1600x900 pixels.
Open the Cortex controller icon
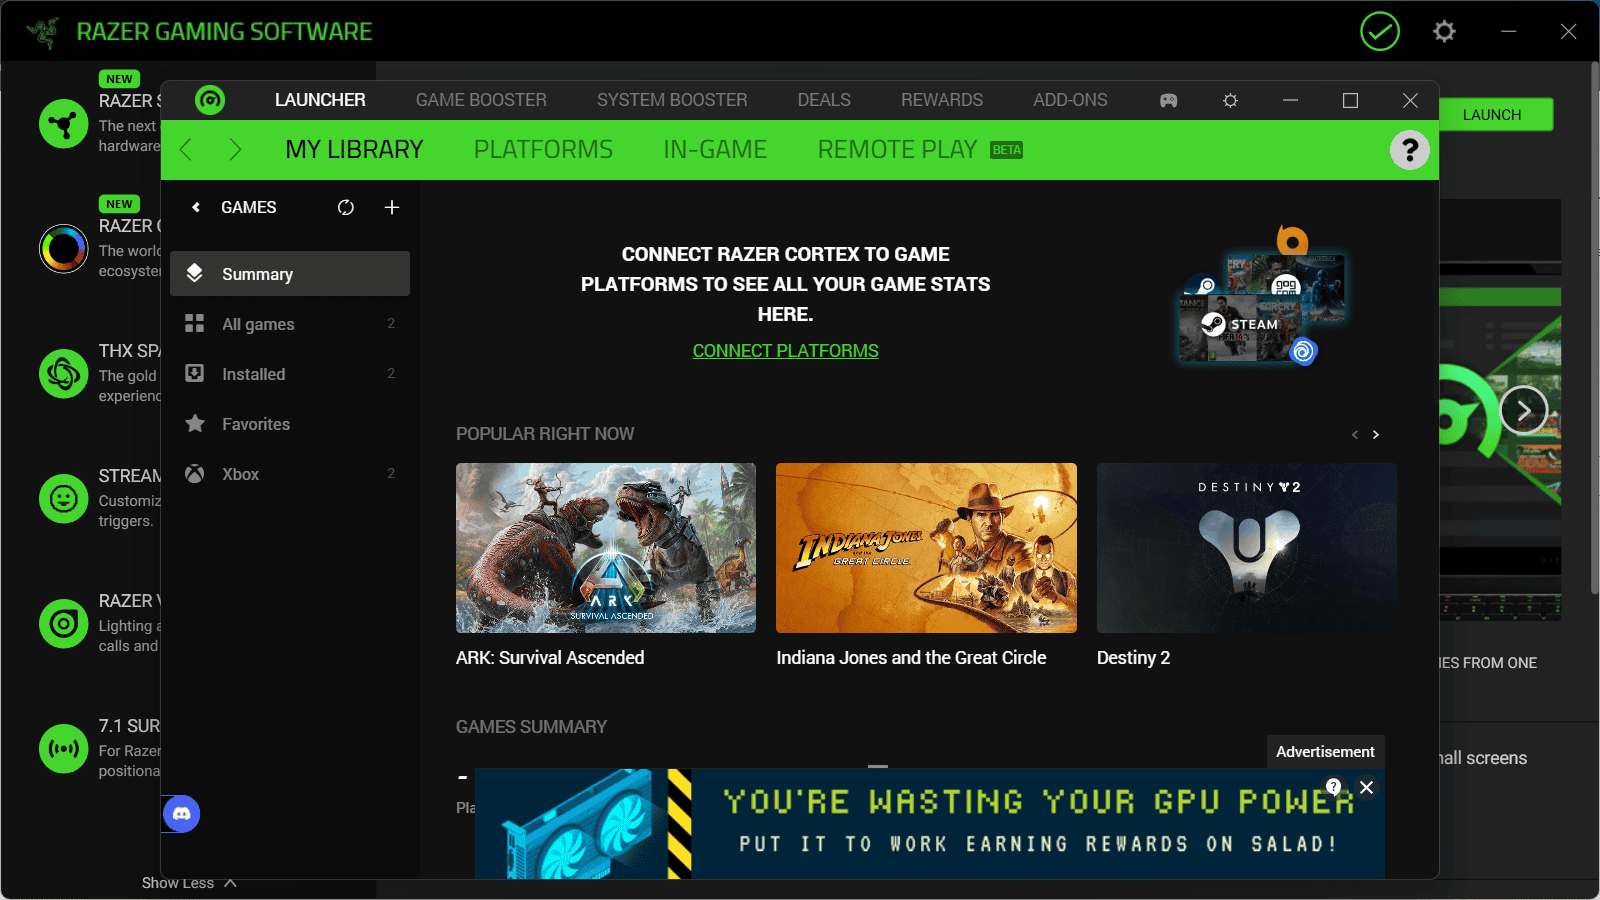pos(1168,101)
